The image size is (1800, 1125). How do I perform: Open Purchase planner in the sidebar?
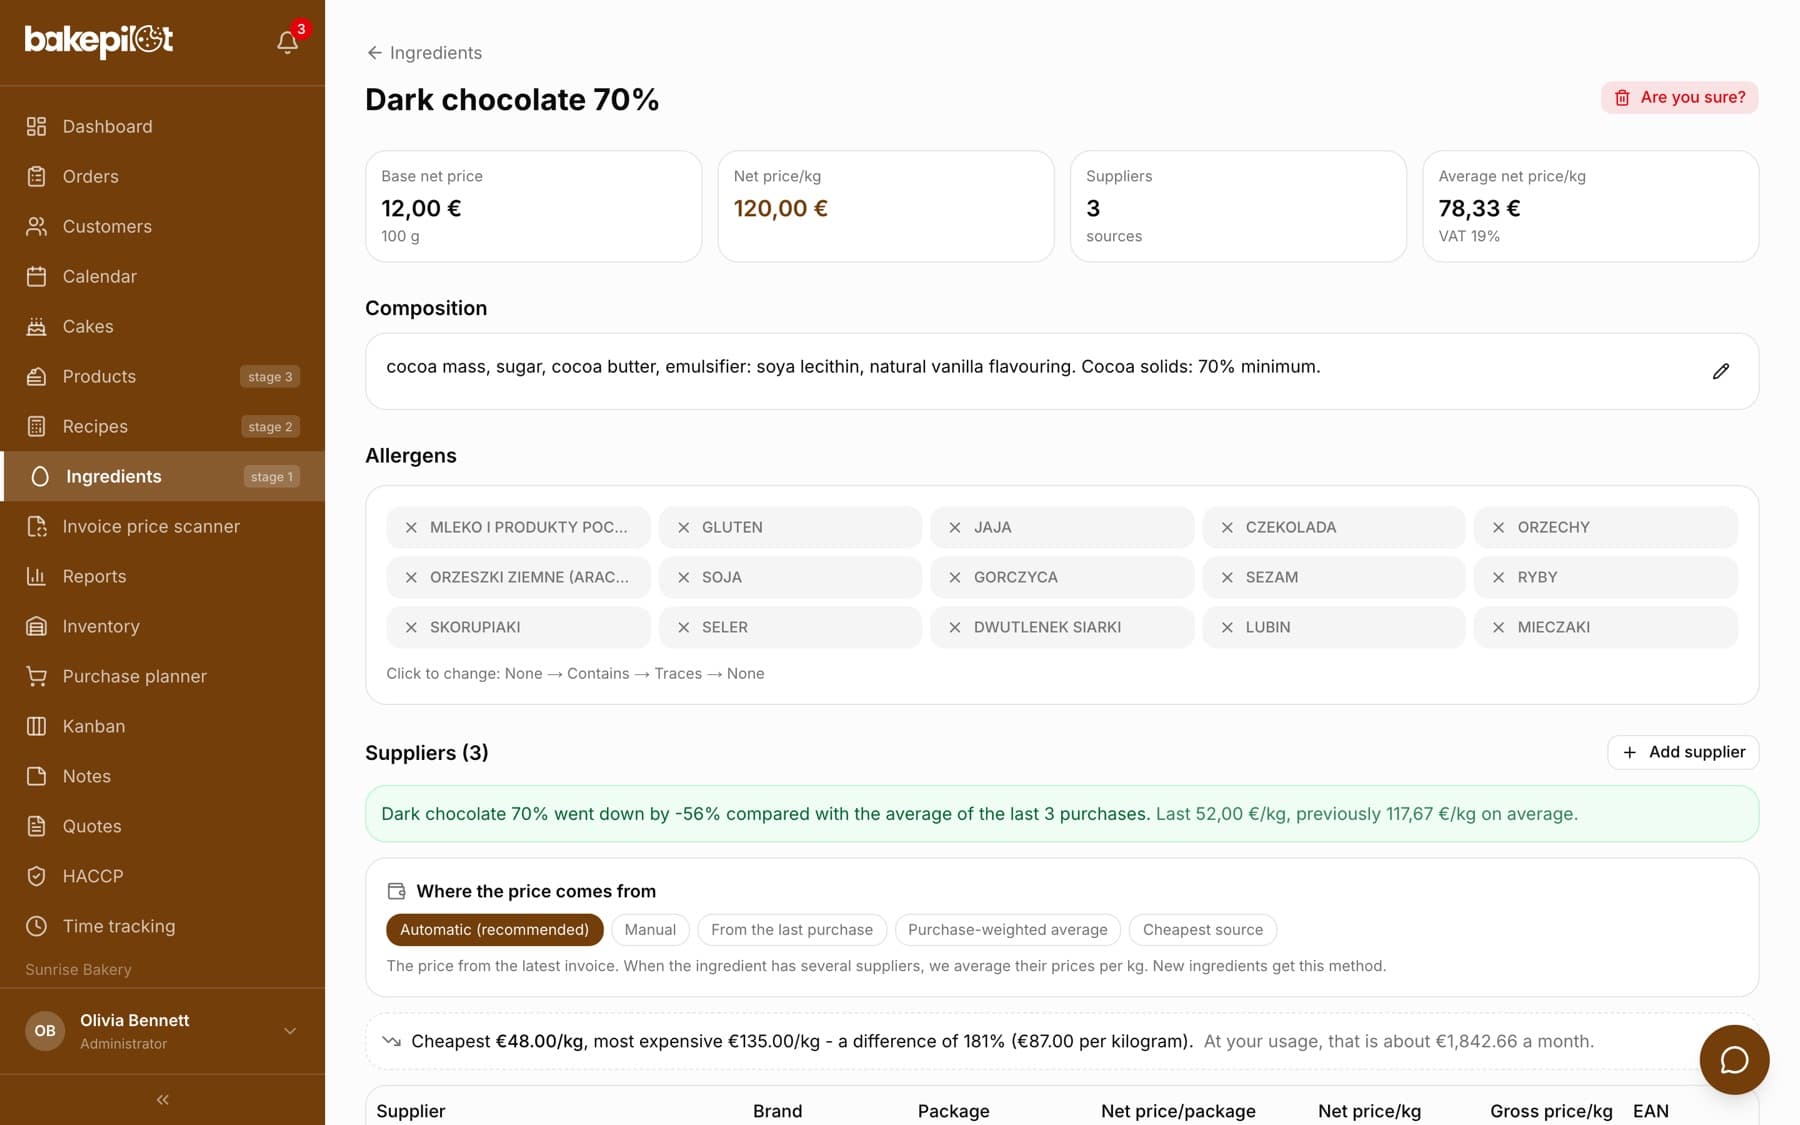[x=162, y=676]
